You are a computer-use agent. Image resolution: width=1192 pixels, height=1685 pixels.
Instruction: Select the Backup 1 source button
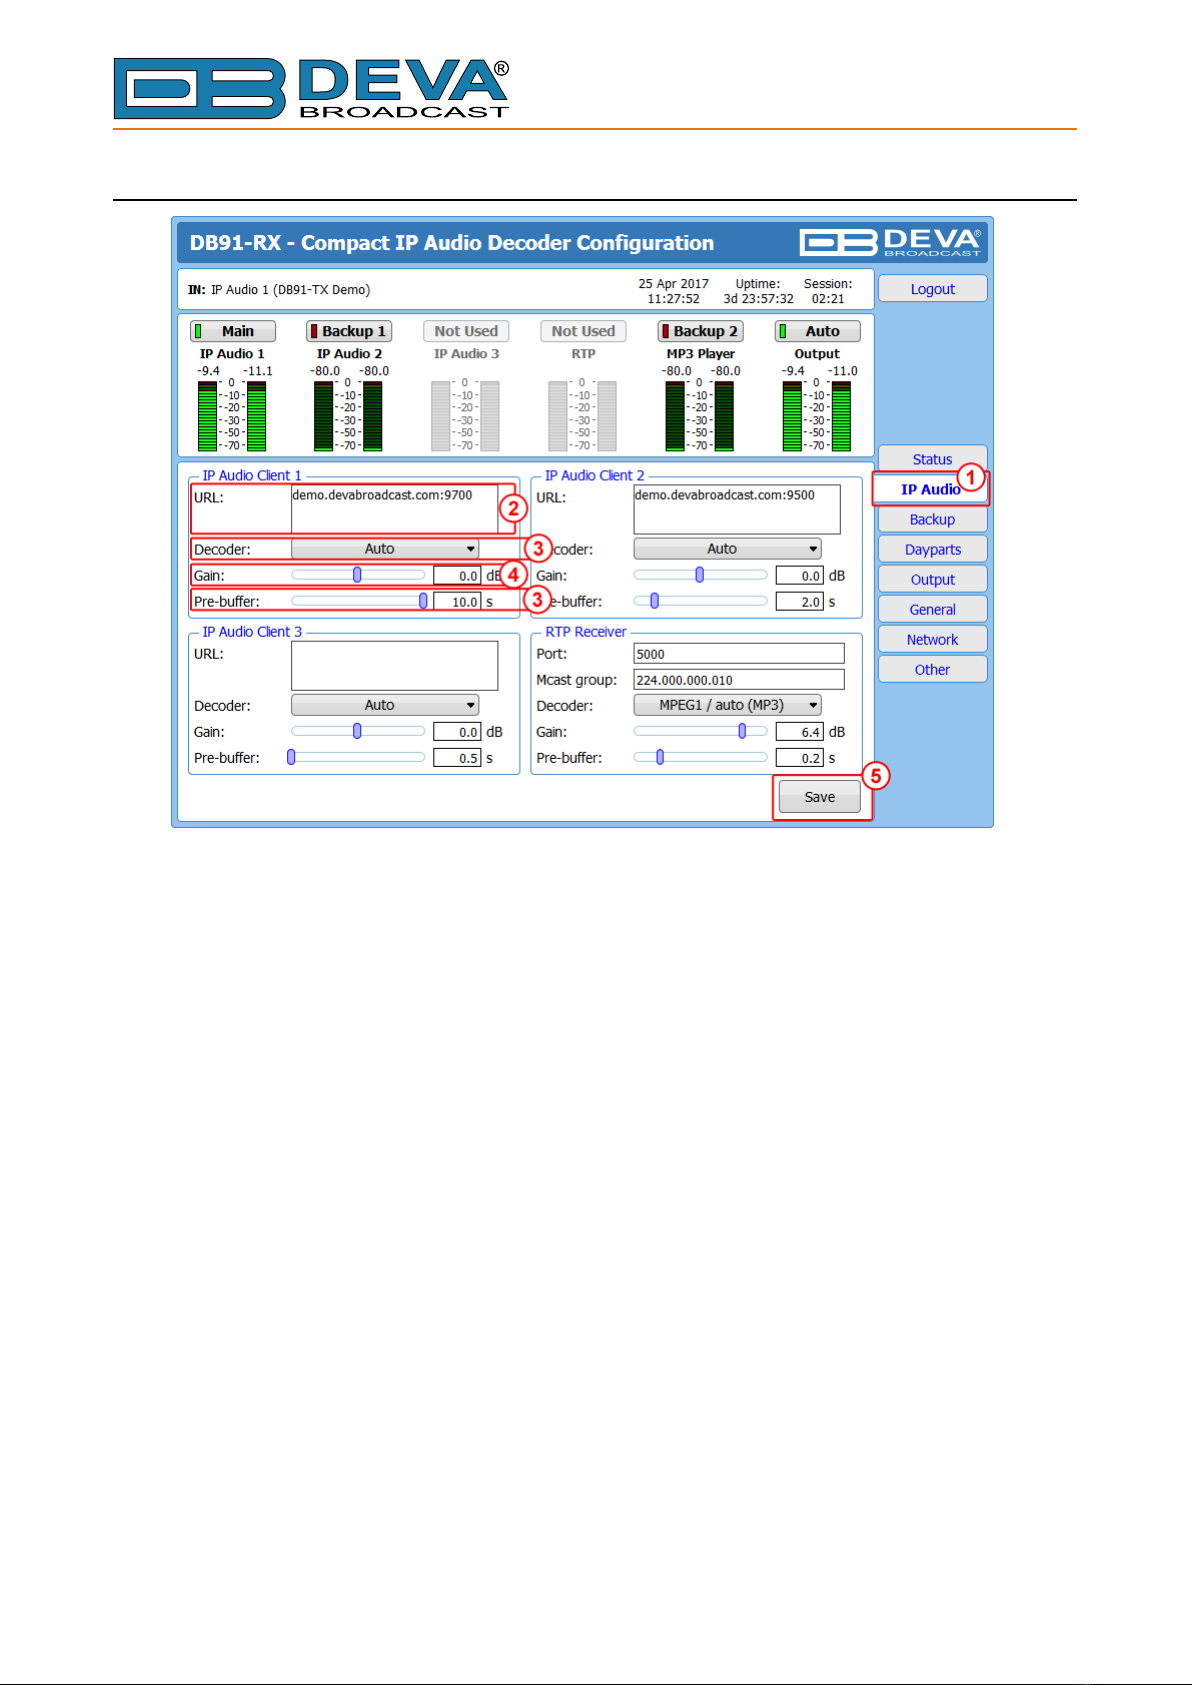coord(348,331)
